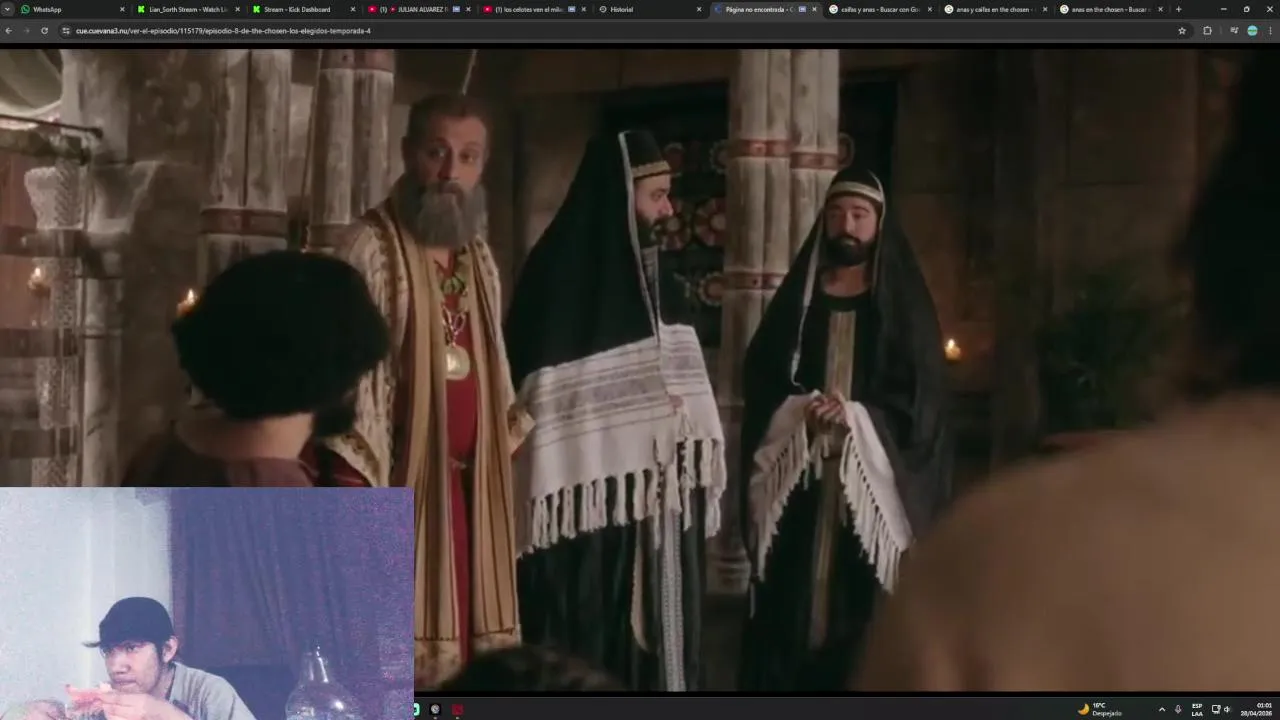The image size is (1280, 720).
Task: Click the webcam overlay of streamer
Action: 207,604
